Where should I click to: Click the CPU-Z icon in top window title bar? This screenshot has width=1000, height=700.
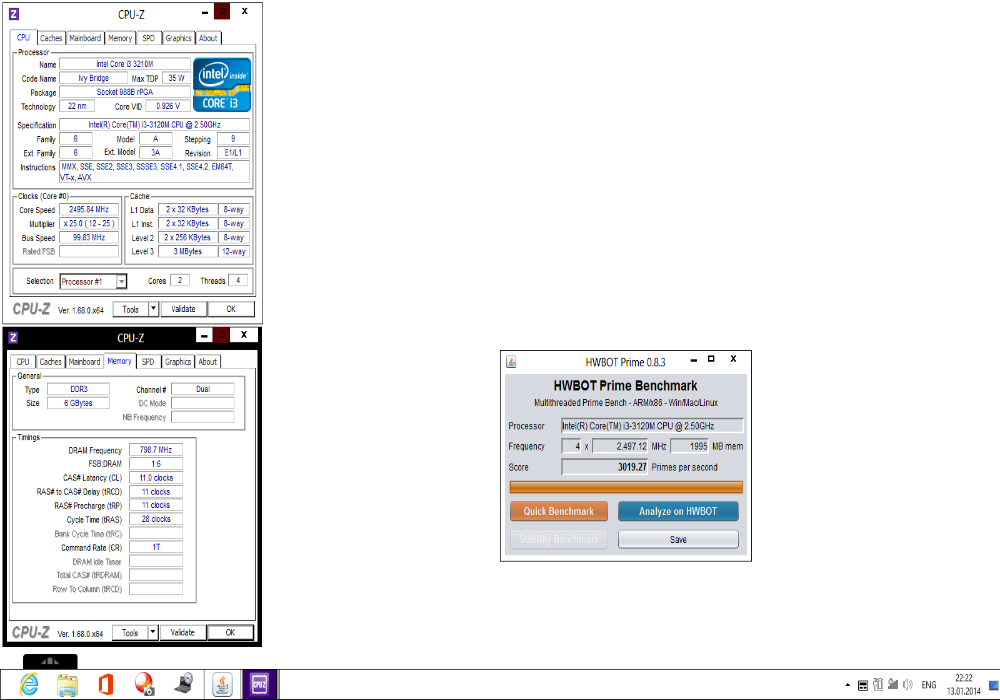tap(13, 13)
